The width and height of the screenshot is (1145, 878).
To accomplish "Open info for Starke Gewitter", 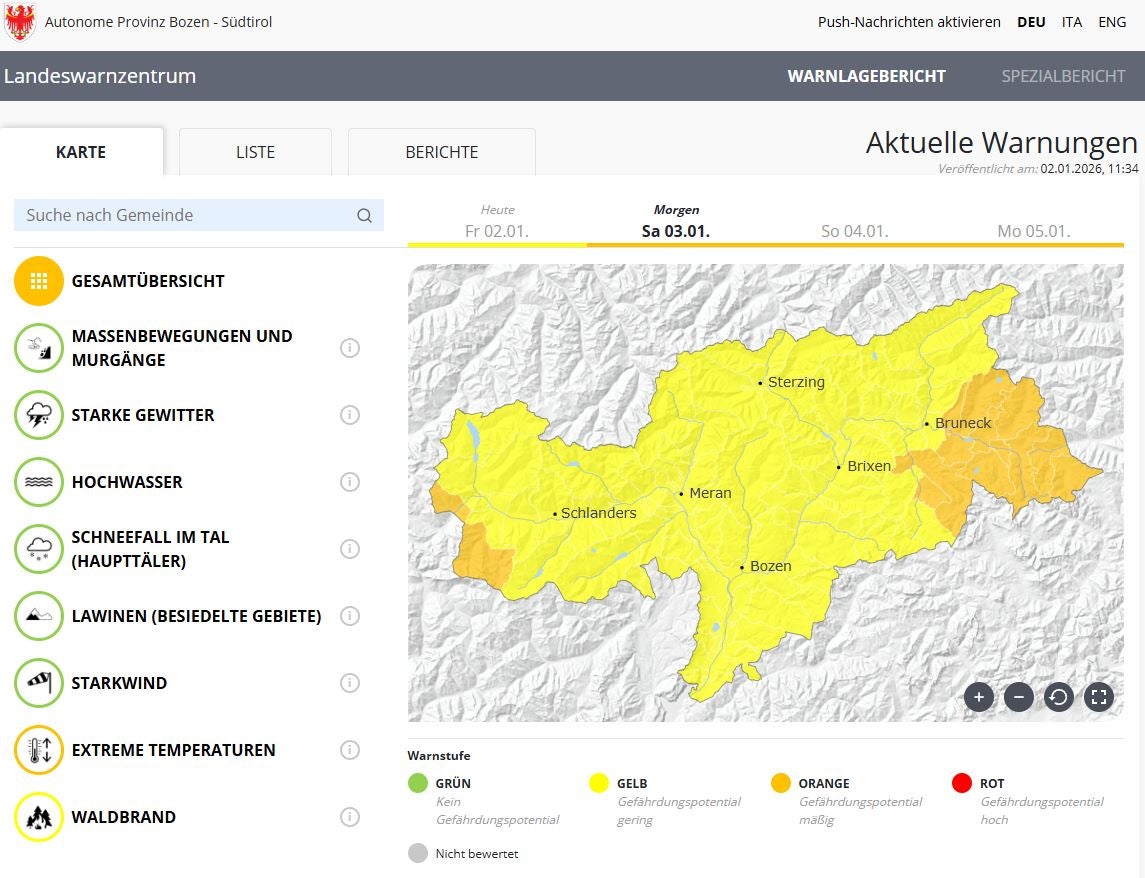I will (x=350, y=415).
